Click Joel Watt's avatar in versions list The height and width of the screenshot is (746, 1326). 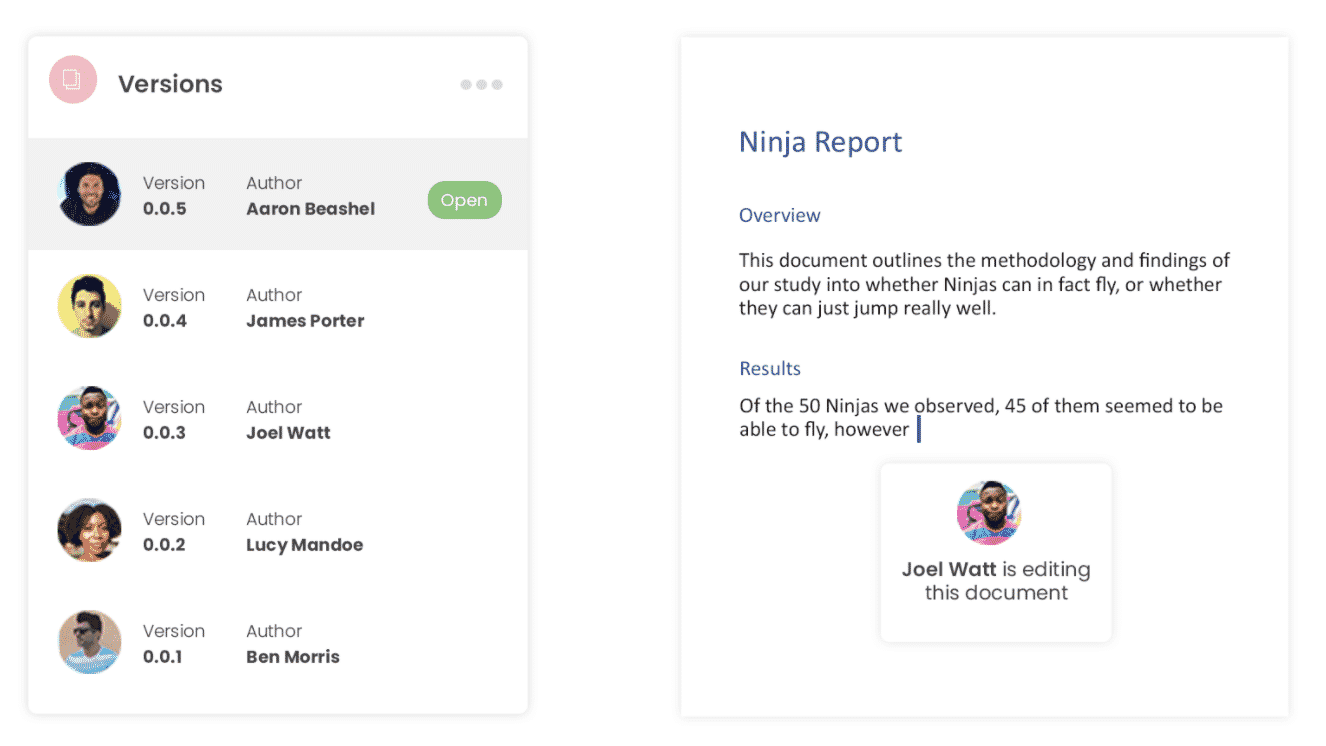(90, 418)
